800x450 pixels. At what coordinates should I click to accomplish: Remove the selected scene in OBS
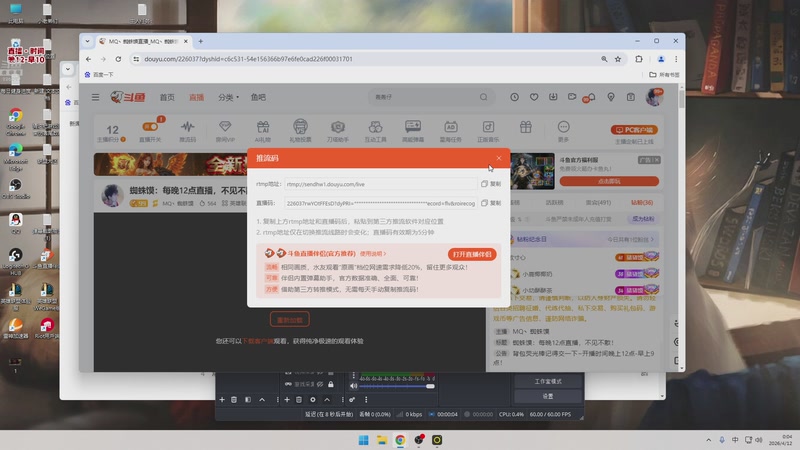click(x=234, y=399)
